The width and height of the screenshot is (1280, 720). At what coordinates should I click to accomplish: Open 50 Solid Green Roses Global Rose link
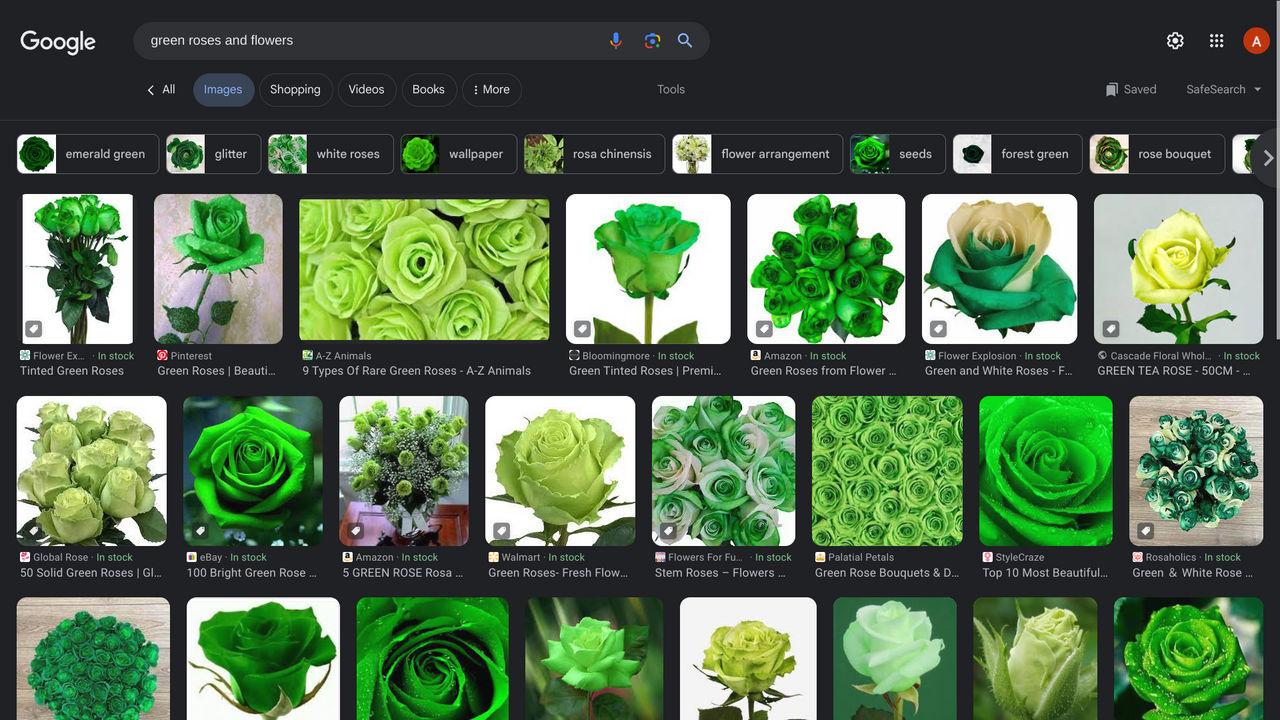pyautogui.click(x=91, y=573)
